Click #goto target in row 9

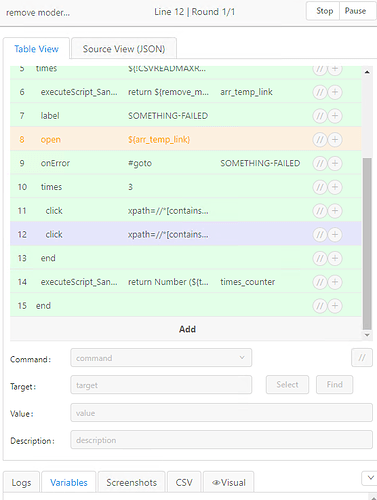tap(140, 163)
